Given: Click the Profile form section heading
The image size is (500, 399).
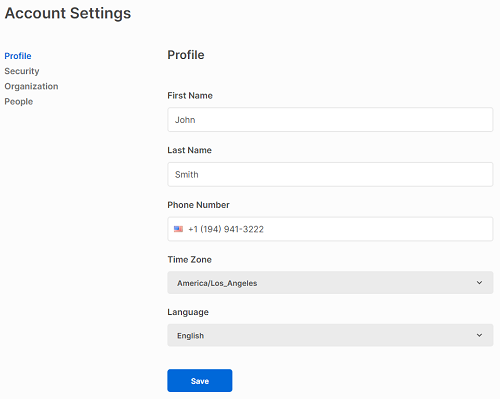Looking at the screenshot, I should coord(186,55).
